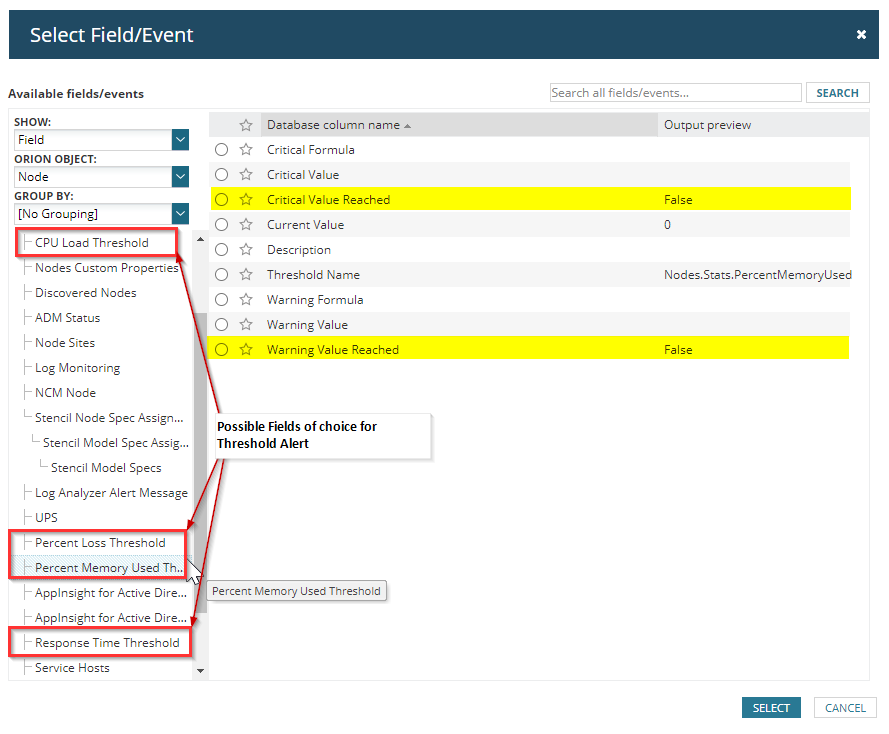Favorite the Warning Value Reached star
This screenshot has width=889, height=734.
(x=246, y=350)
